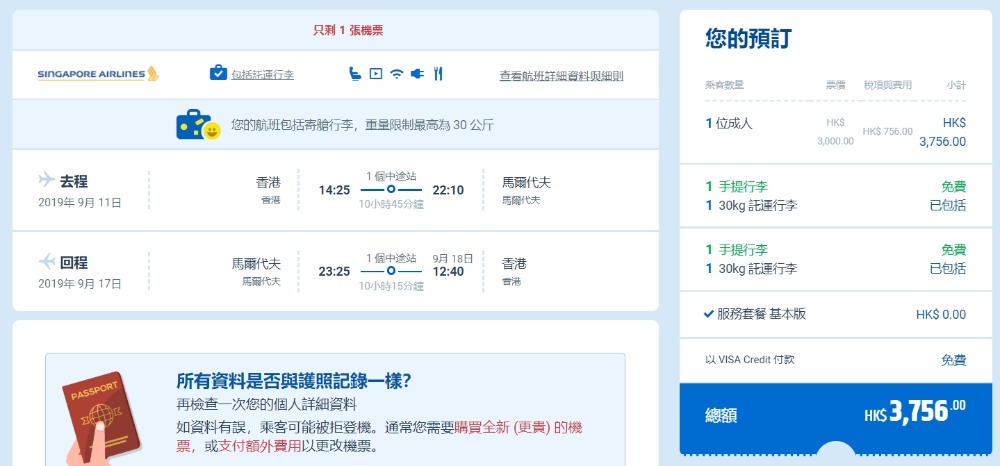Click the 服務套餐 基本版 checkmark

(709, 314)
